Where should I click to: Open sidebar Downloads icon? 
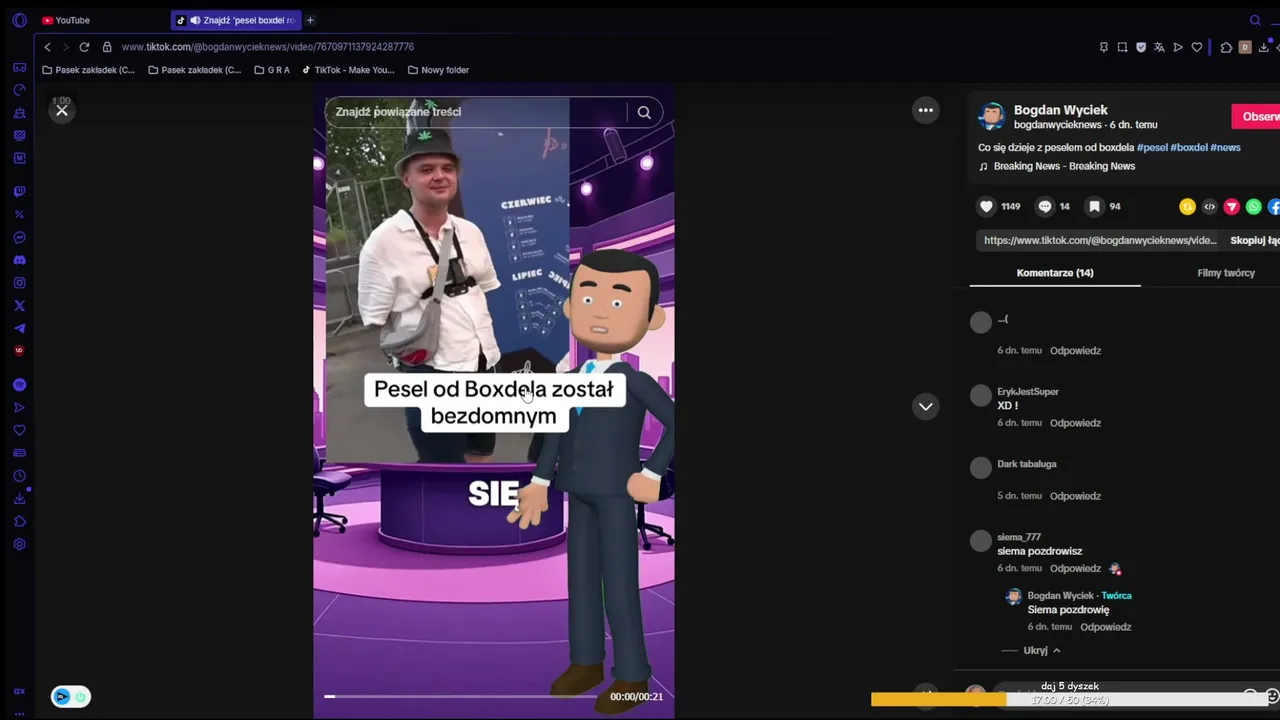coord(19,498)
